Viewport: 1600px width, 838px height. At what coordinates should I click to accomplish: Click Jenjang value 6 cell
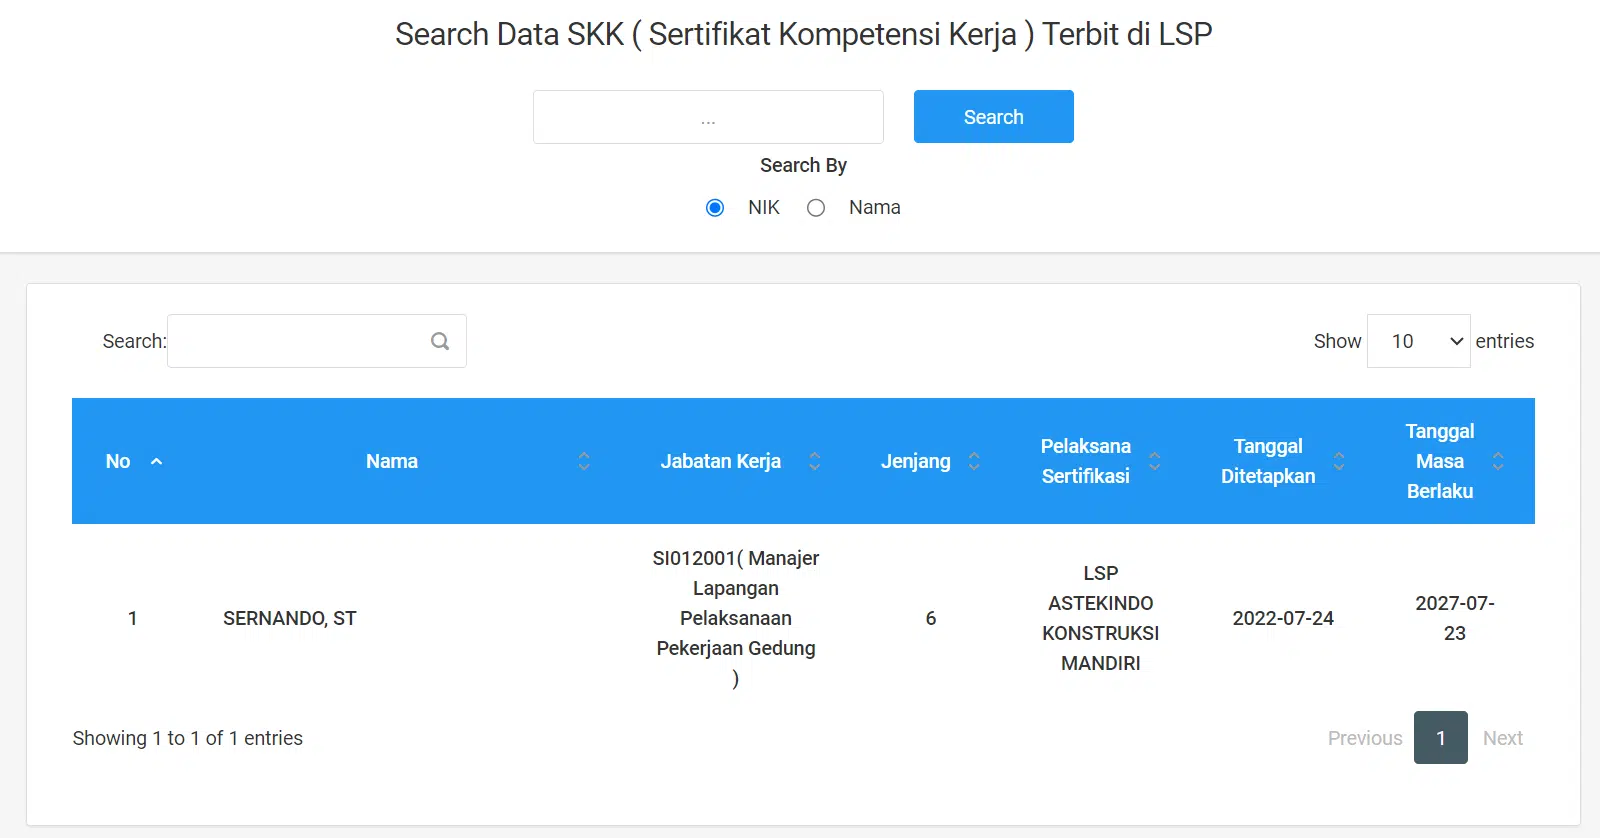click(x=931, y=618)
